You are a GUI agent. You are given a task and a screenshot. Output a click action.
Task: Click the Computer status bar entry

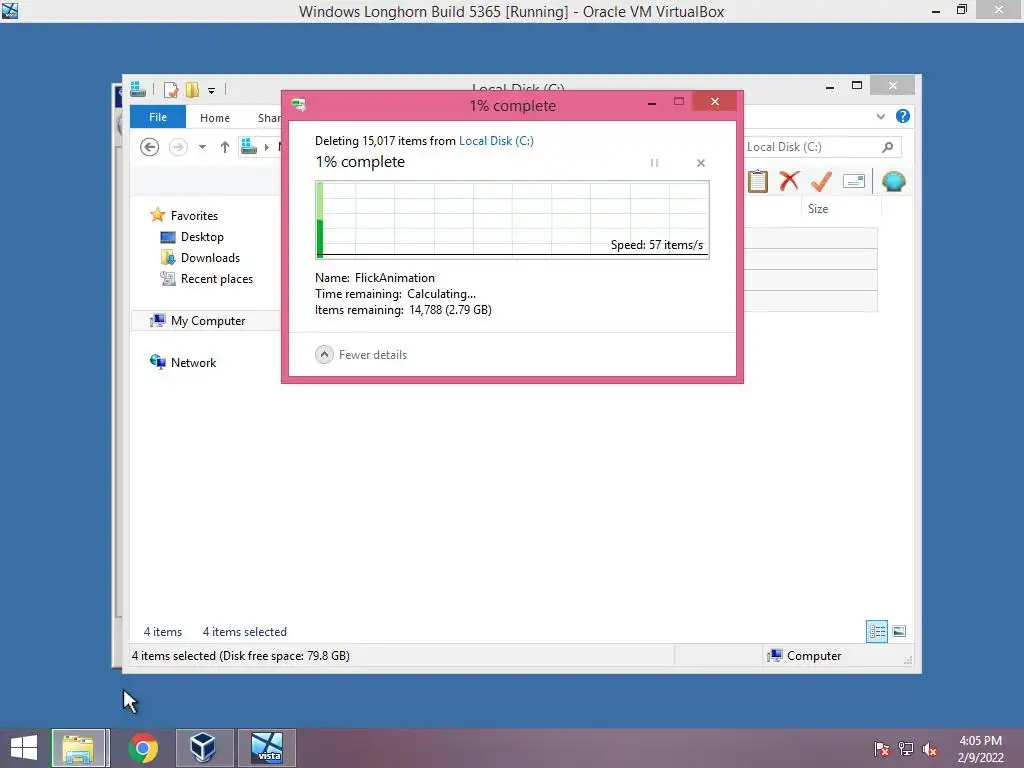click(x=805, y=656)
